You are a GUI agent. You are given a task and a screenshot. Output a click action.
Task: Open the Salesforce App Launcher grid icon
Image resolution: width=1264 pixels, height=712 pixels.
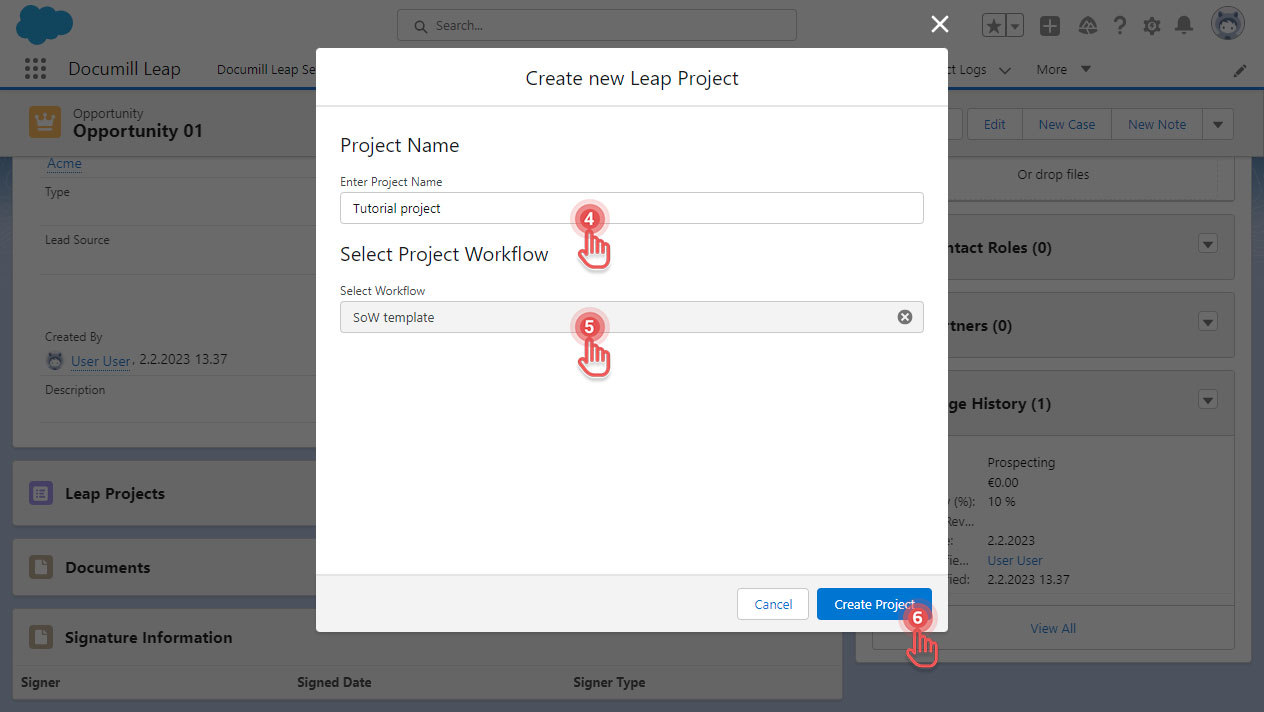coord(35,68)
